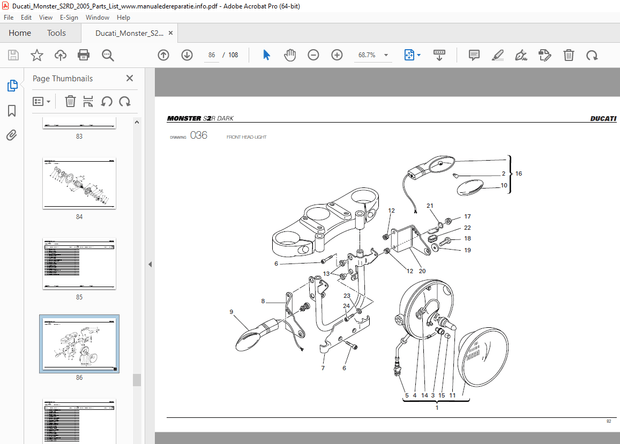The height and width of the screenshot is (444, 620).
Task: Activate the Hand pan tool
Action: click(x=290, y=55)
